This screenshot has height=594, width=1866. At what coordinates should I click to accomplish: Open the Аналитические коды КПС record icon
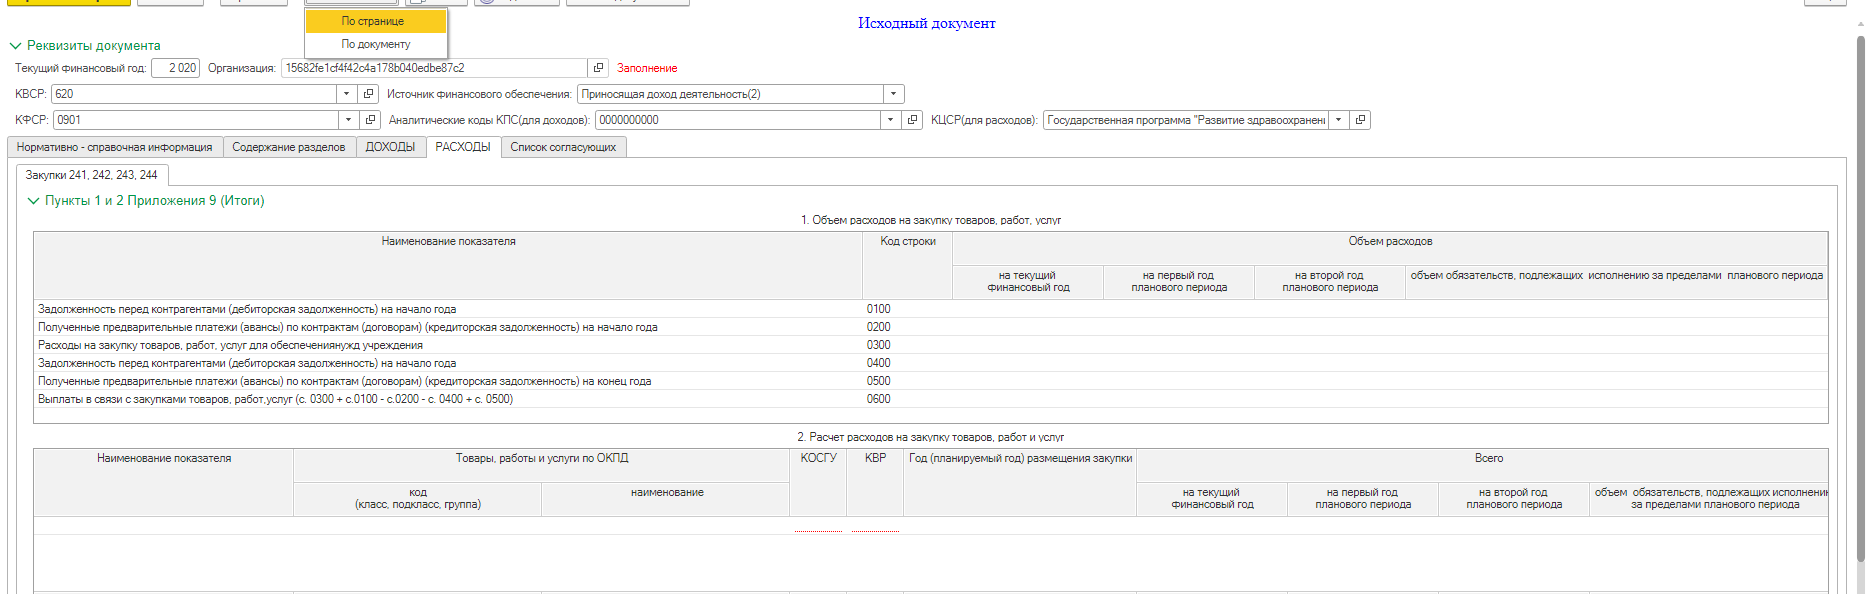tap(912, 120)
